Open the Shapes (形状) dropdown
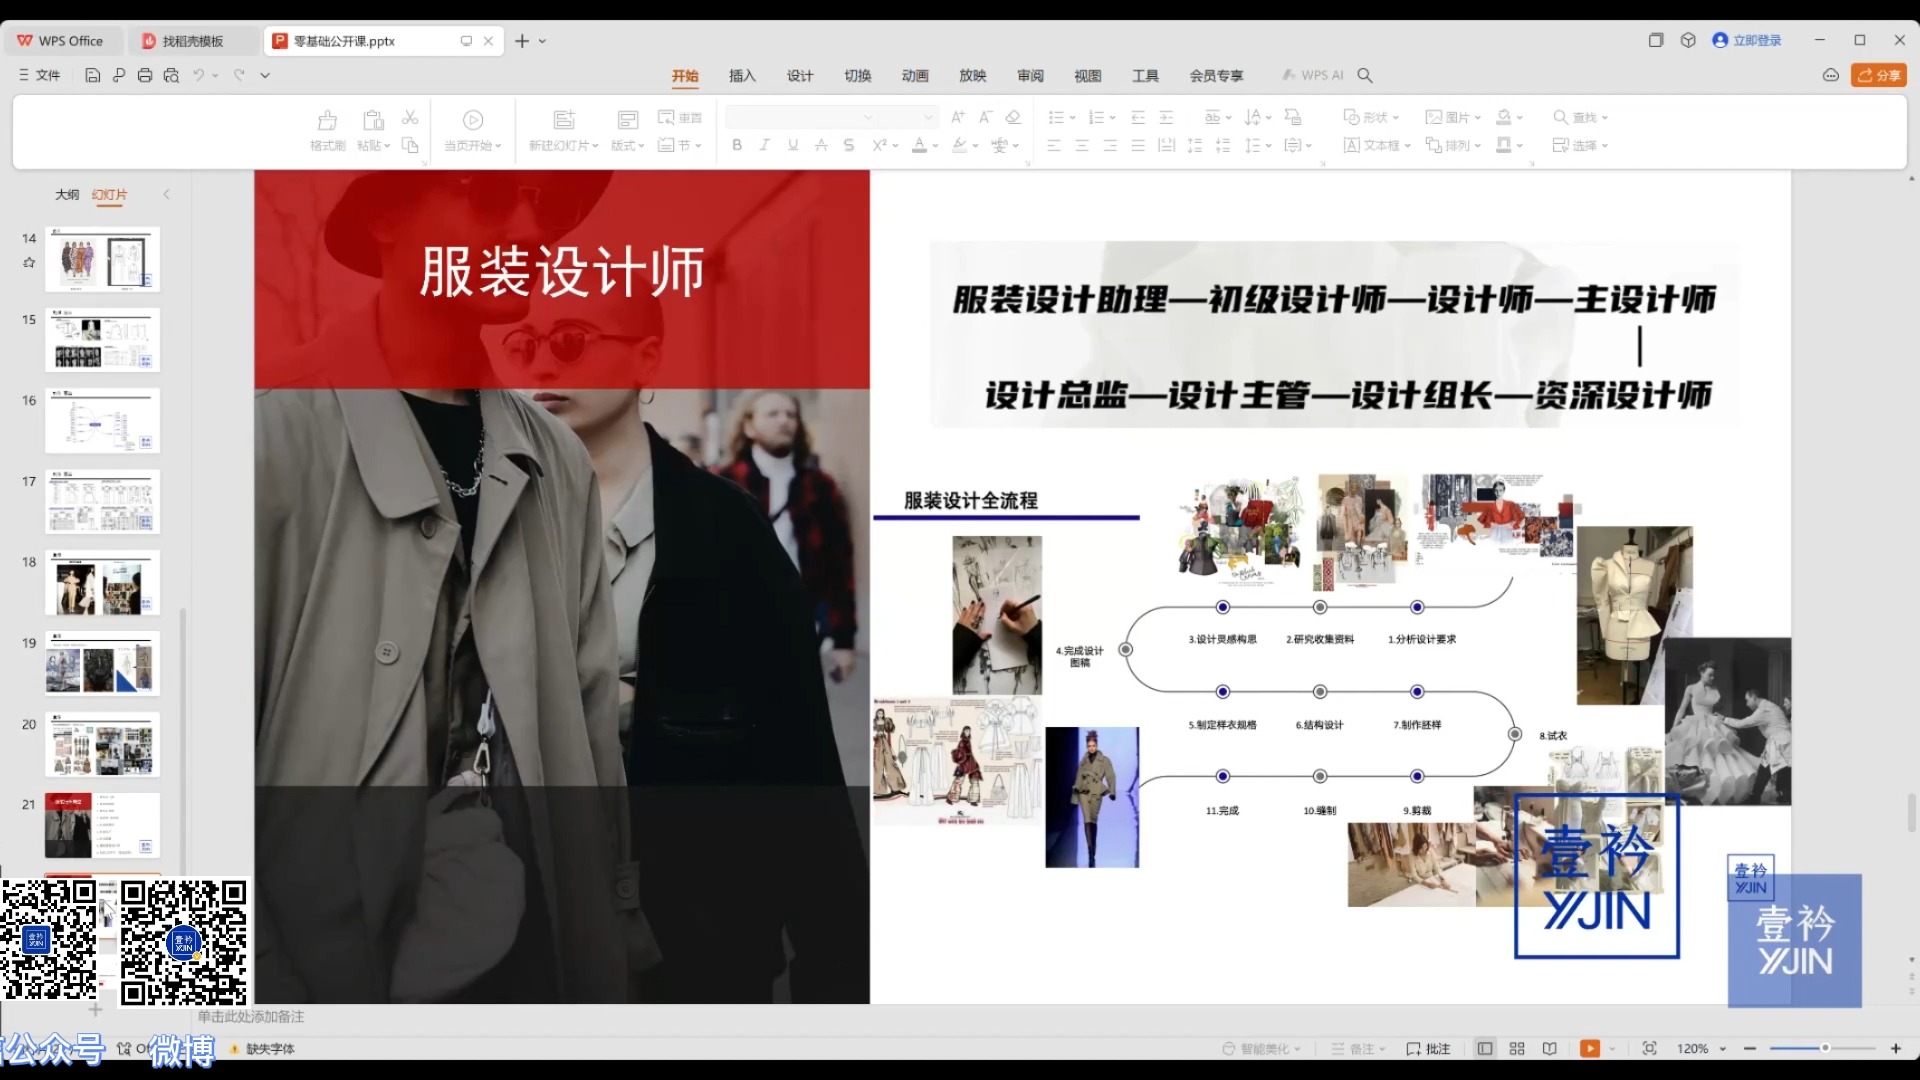The image size is (1920, 1080). pyautogui.click(x=1371, y=117)
